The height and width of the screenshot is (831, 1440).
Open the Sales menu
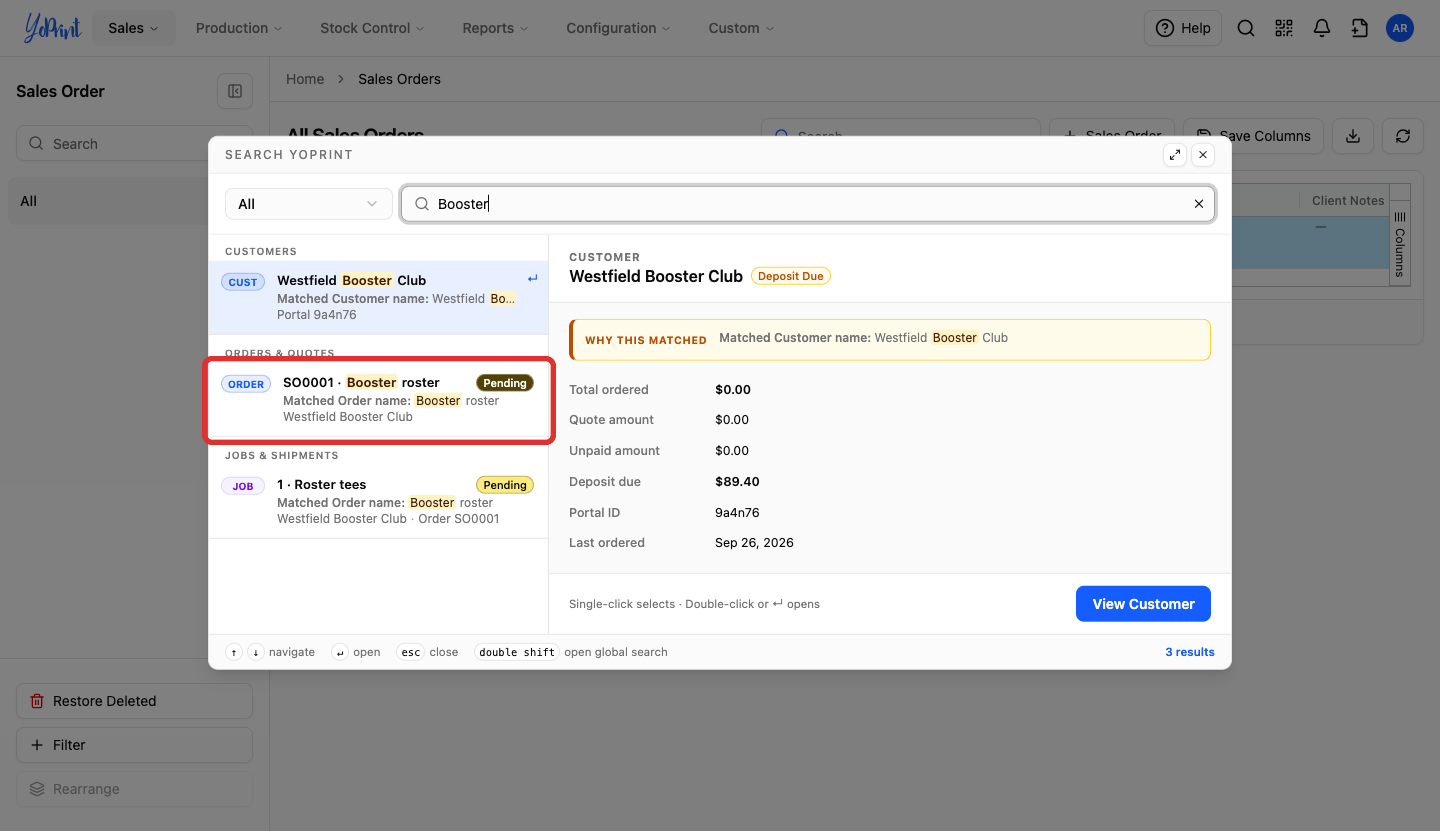pos(134,28)
